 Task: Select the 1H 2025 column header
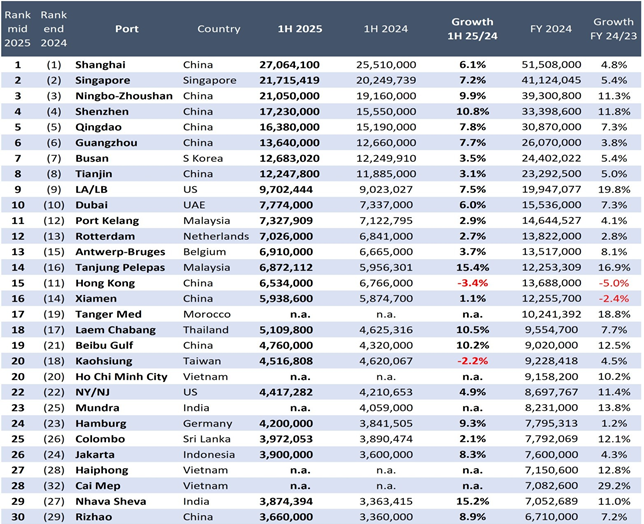300,29
